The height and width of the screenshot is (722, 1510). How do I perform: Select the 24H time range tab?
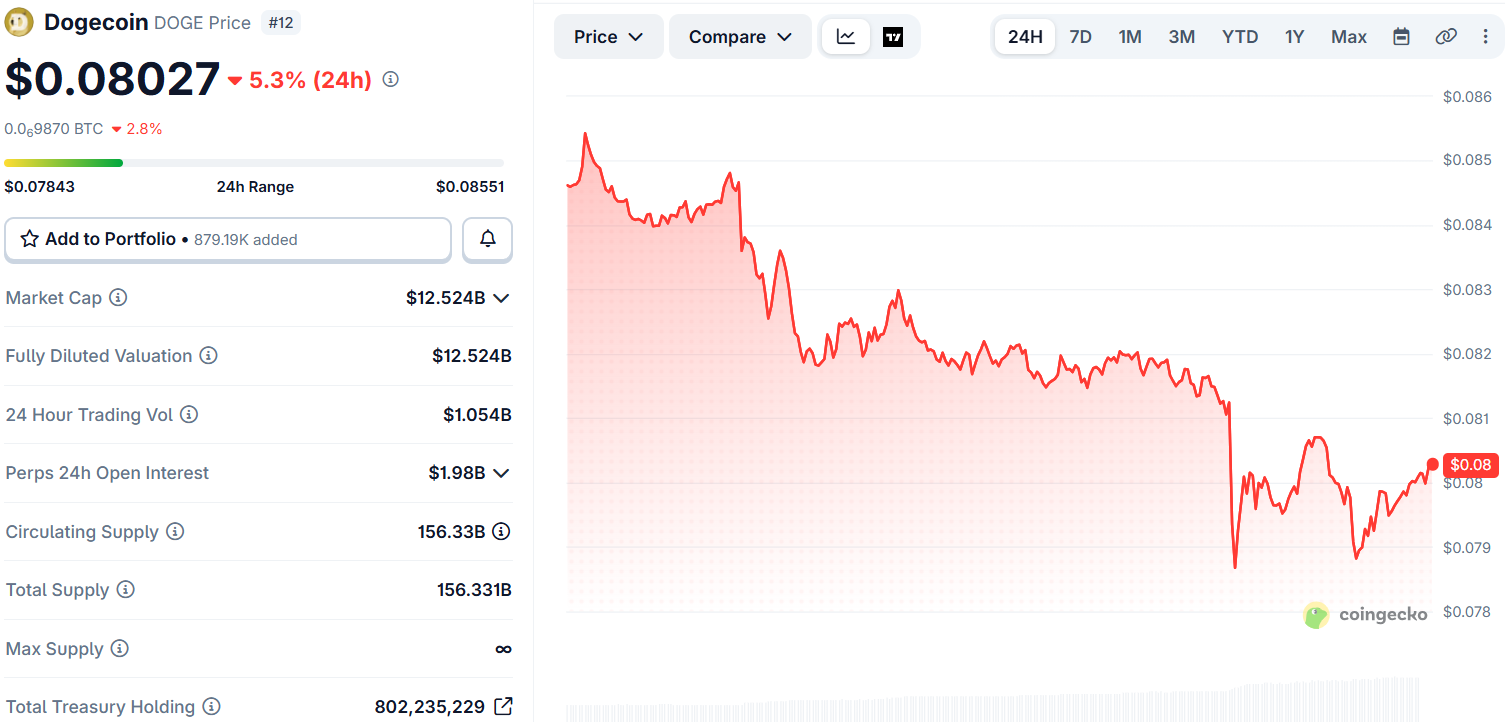(1025, 37)
